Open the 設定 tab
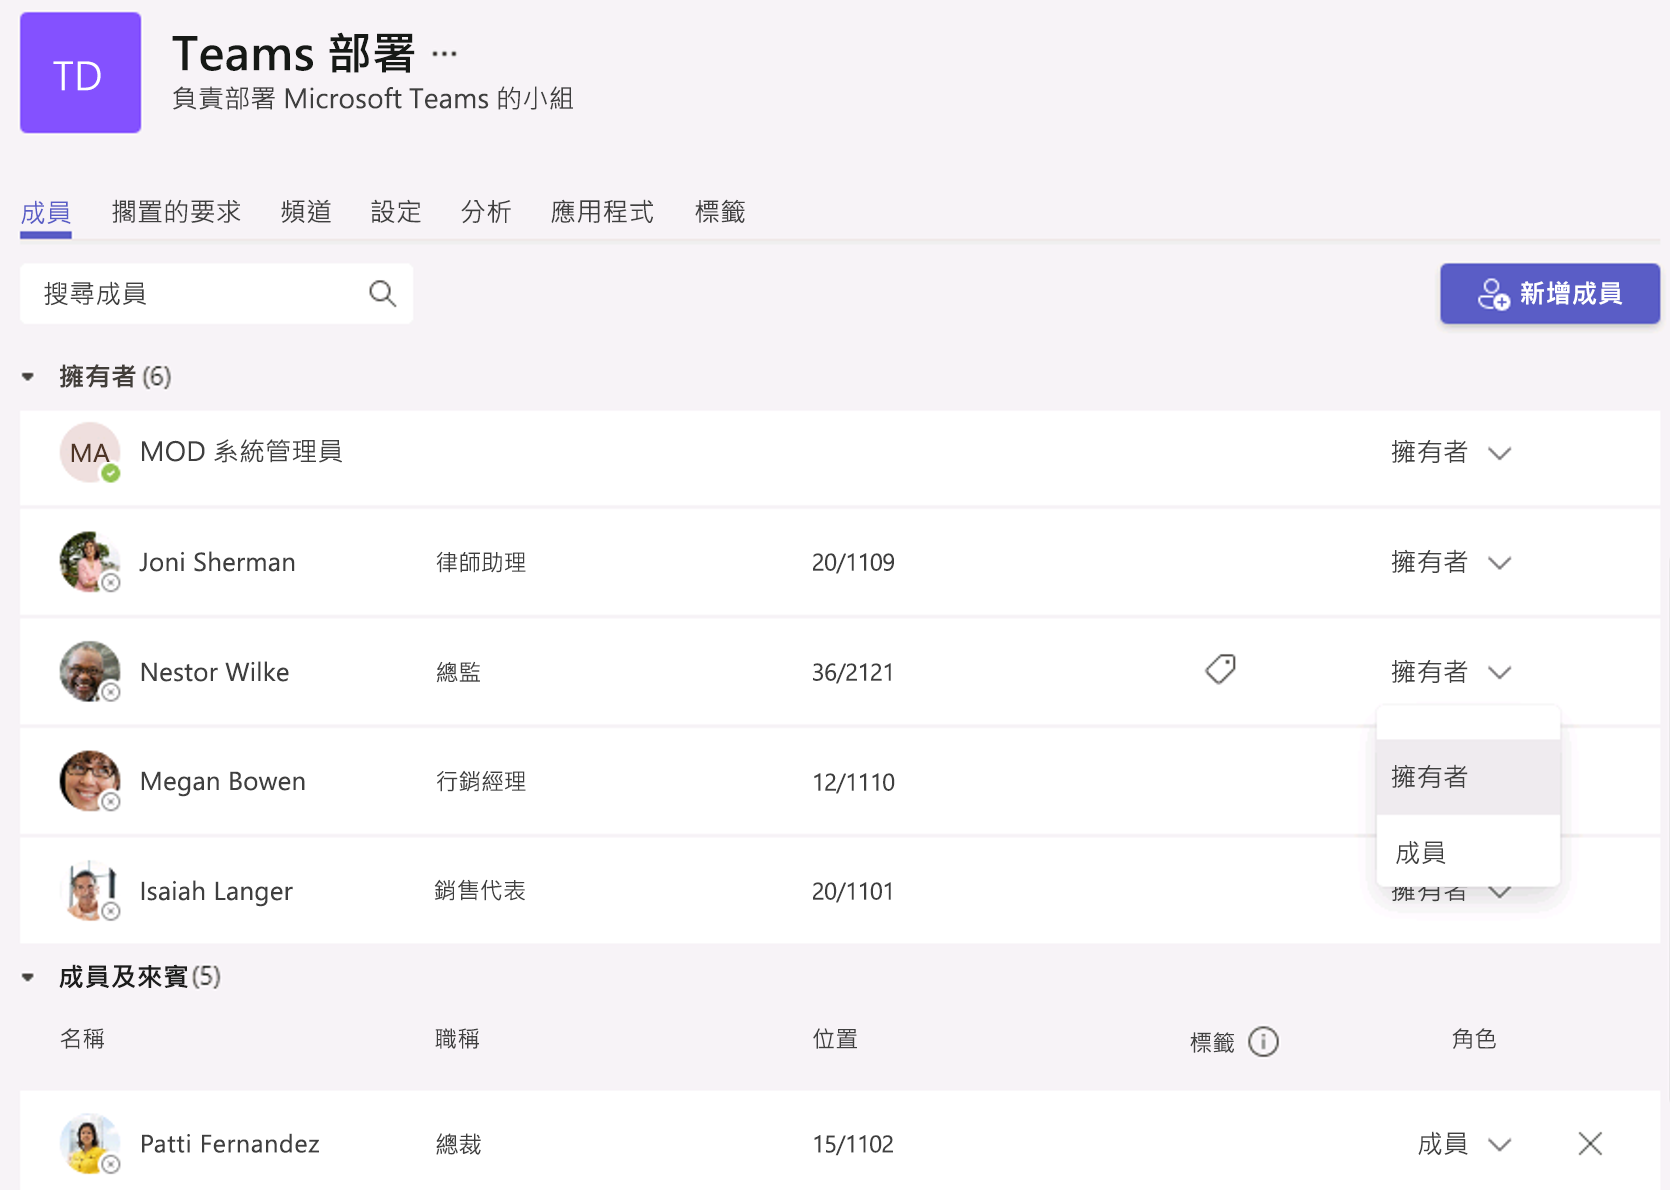The height and width of the screenshot is (1190, 1670). coord(396,212)
